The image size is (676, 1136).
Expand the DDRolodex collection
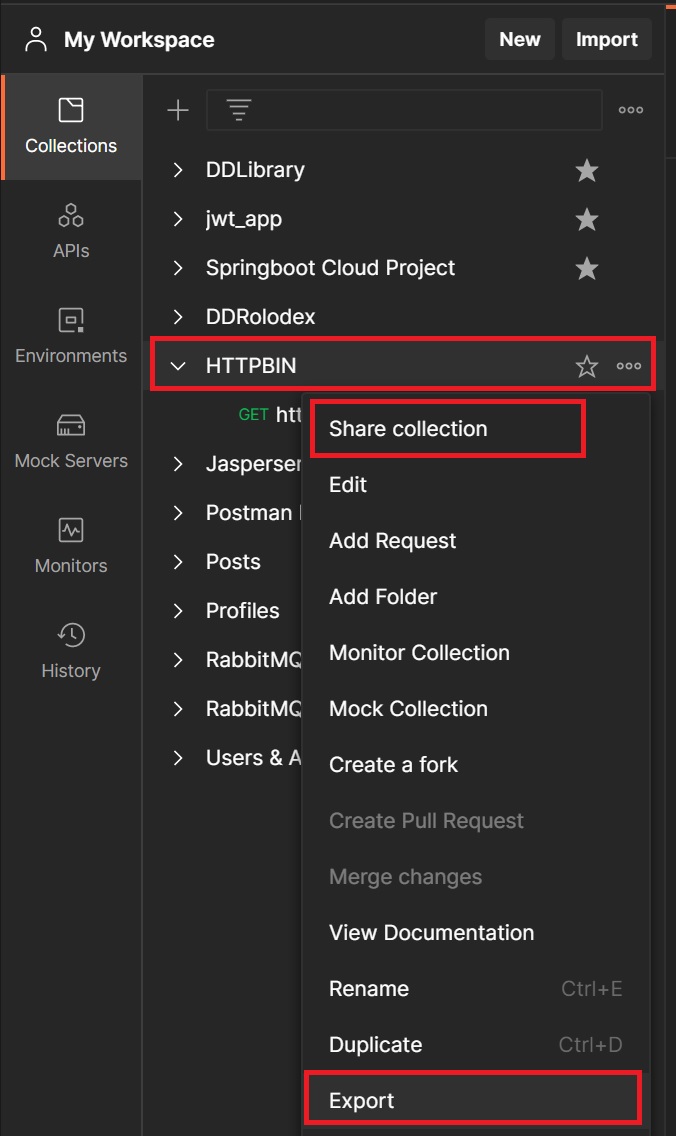[178, 317]
